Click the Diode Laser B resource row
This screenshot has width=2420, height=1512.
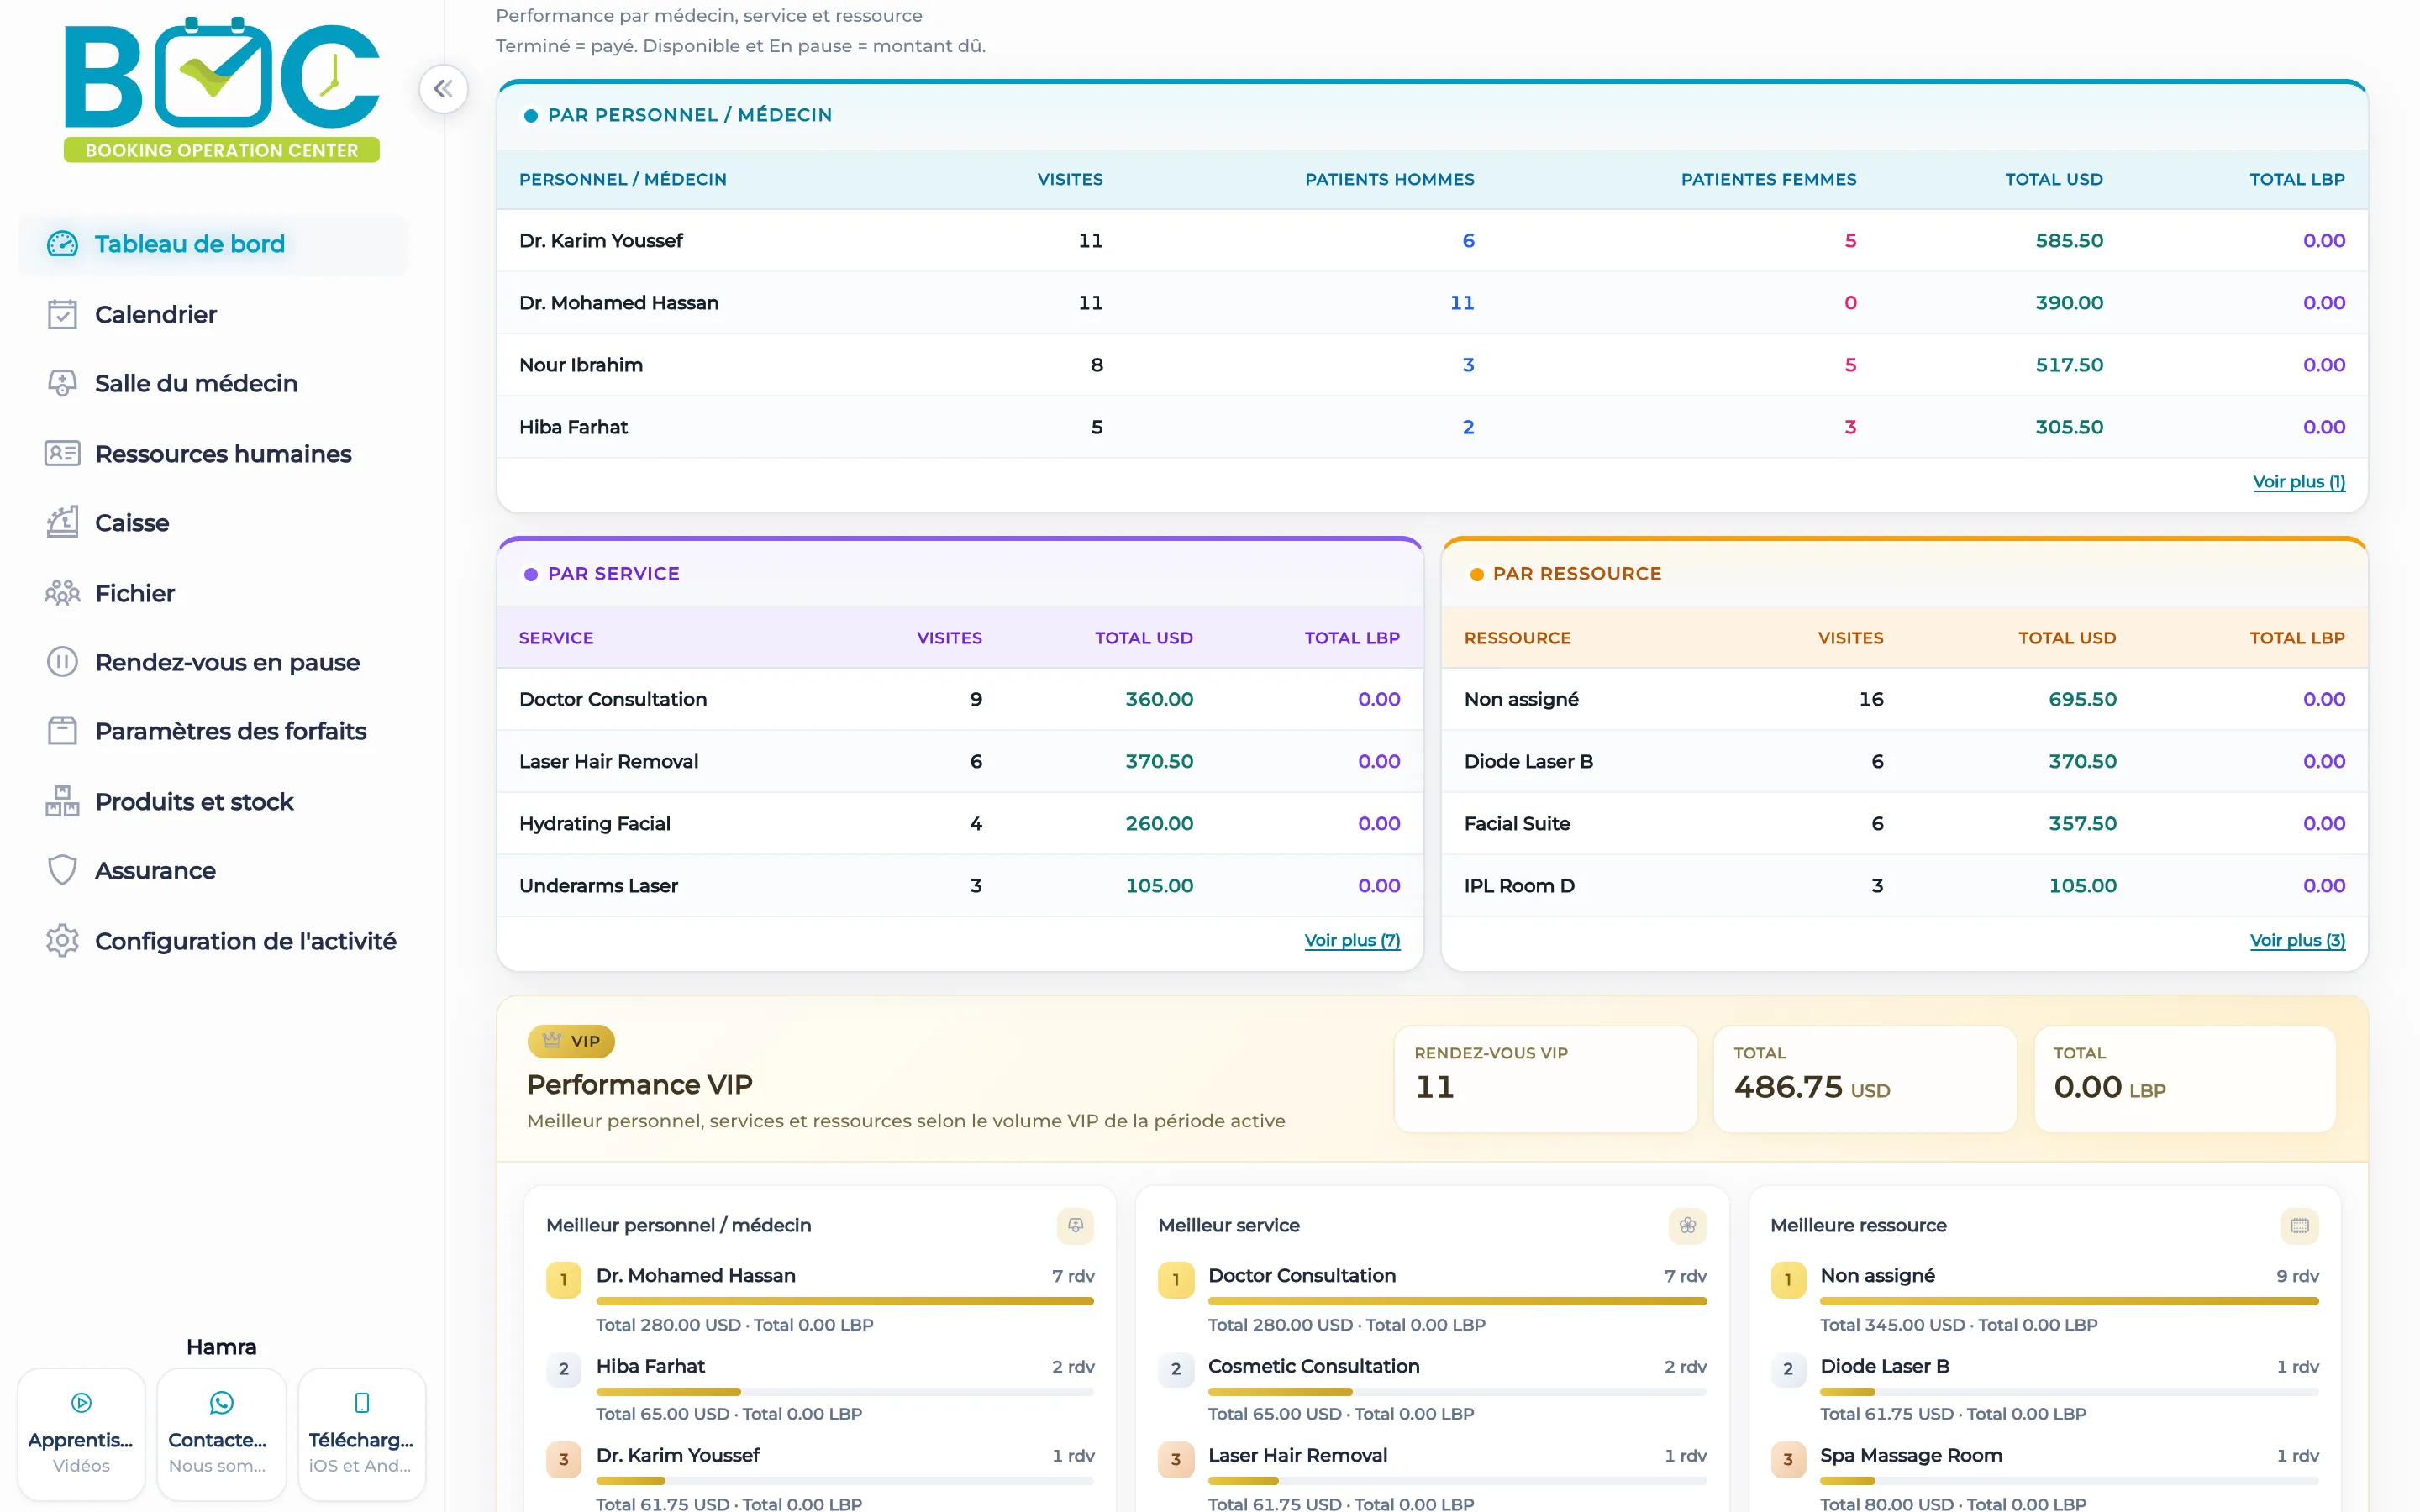[x=1904, y=761]
